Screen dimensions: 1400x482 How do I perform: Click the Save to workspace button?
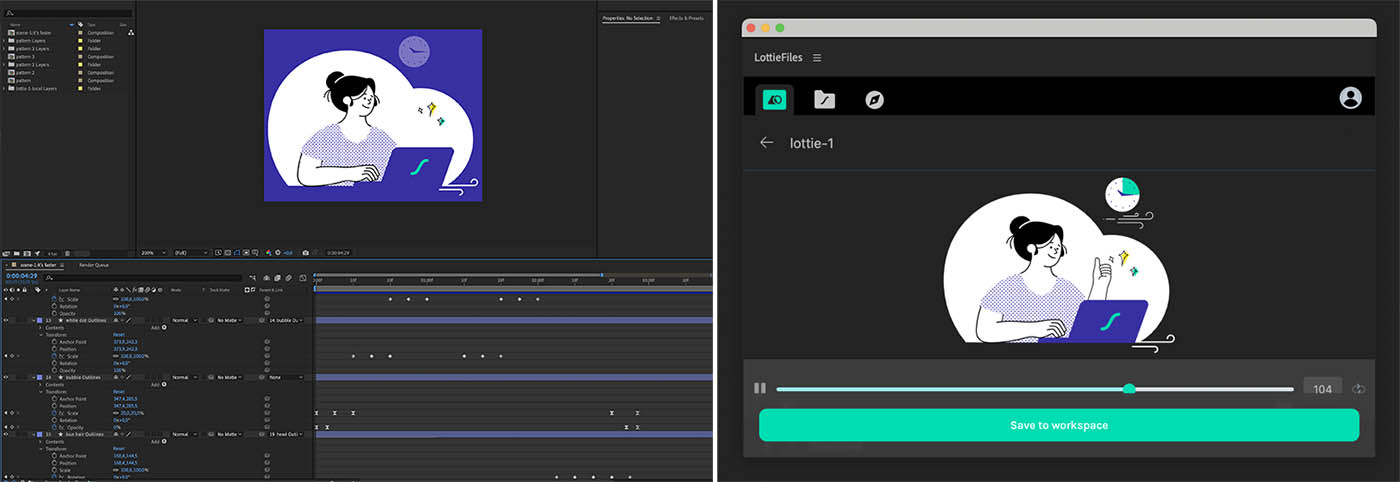(x=1059, y=425)
